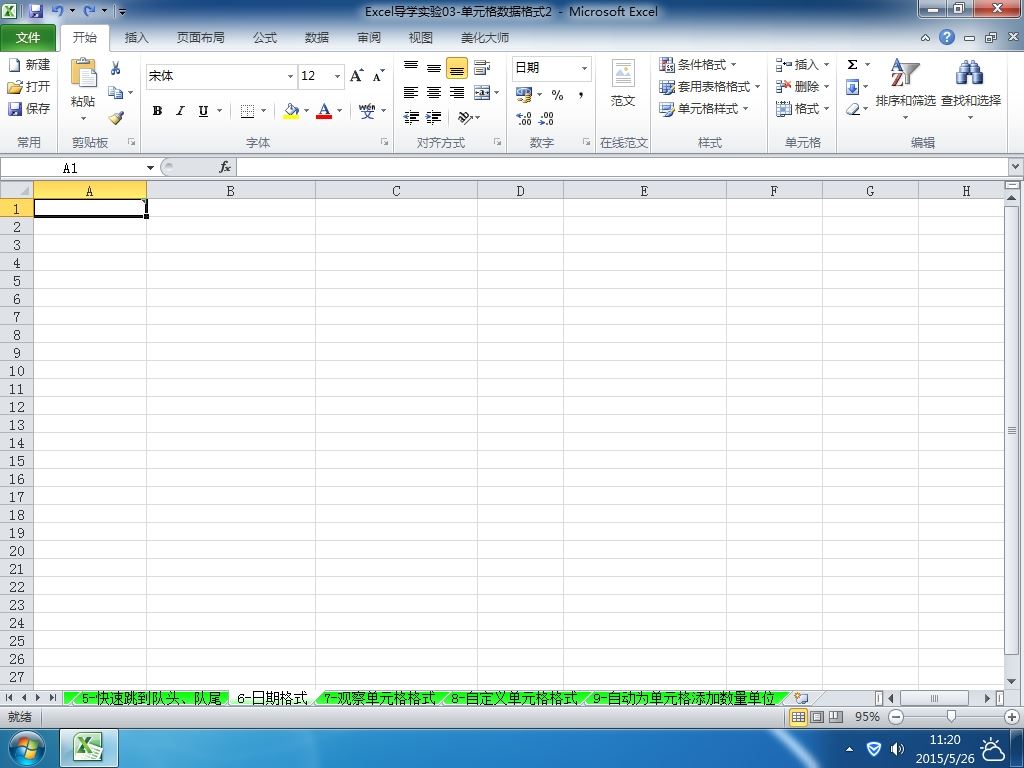1024x768 pixels.
Task: Click the wén phonetic guide icon
Action: coord(367,111)
